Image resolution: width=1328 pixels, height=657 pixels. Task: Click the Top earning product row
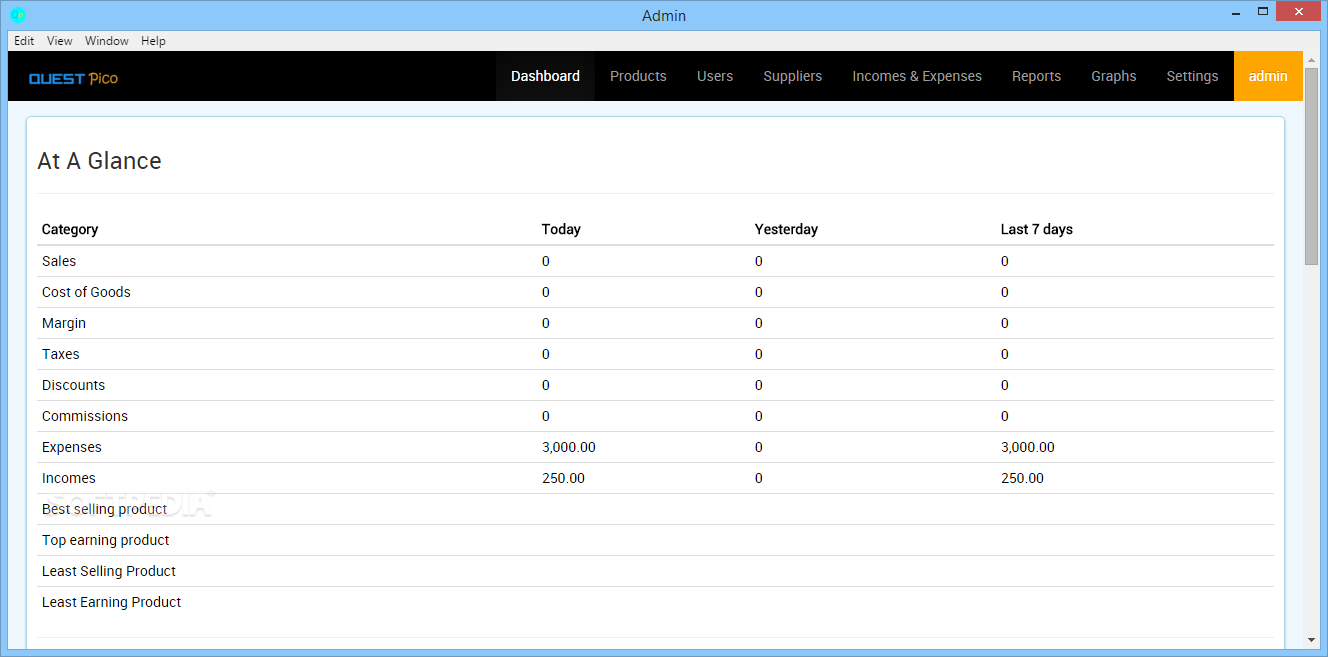(x=655, y=540)
